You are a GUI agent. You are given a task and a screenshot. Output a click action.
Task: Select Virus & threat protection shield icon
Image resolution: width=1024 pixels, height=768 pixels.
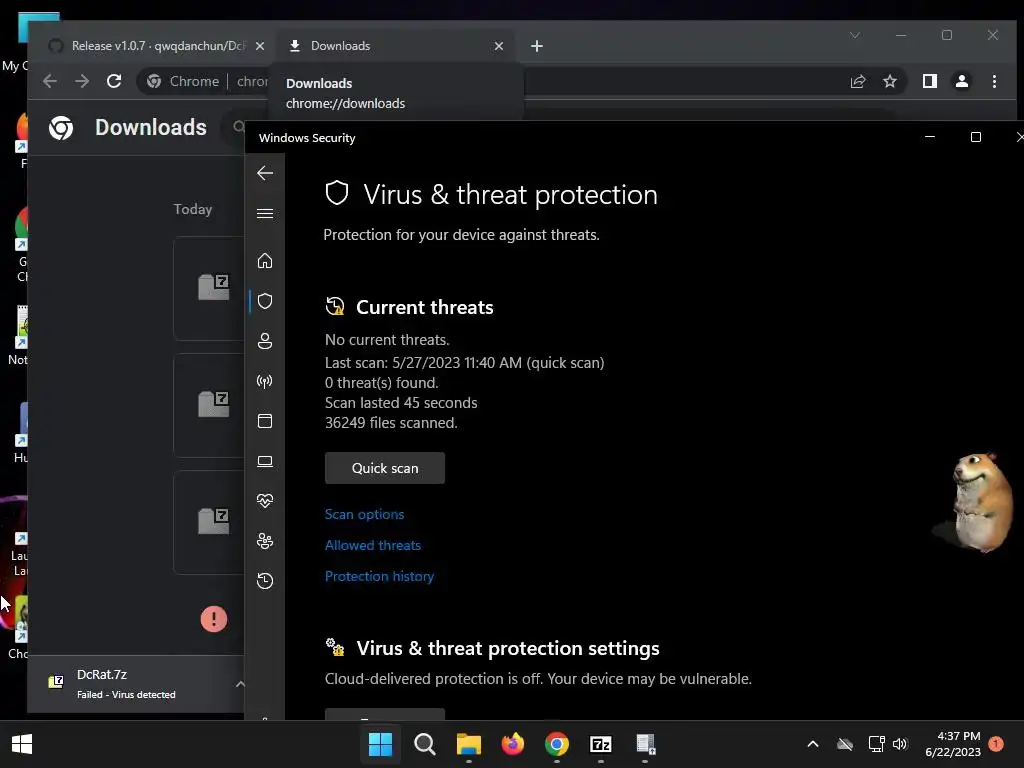(x=264, y=301)
